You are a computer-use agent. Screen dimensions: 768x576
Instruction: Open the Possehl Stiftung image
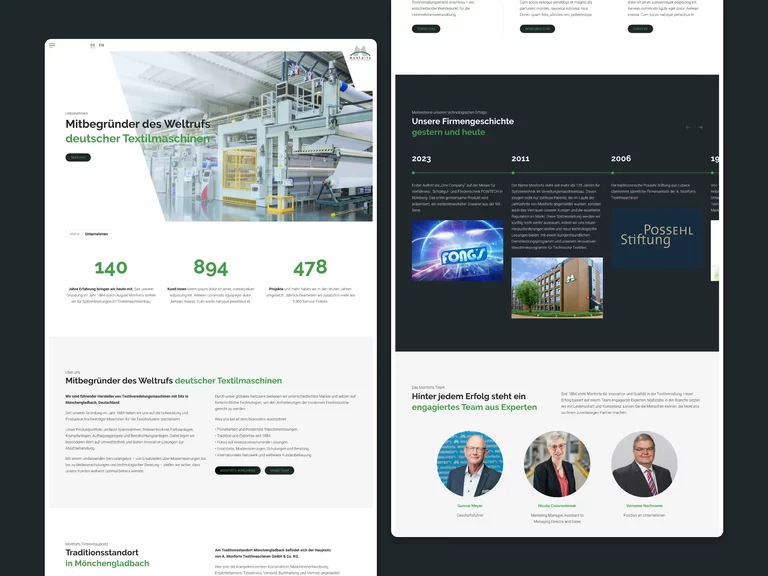click(657, 238)
